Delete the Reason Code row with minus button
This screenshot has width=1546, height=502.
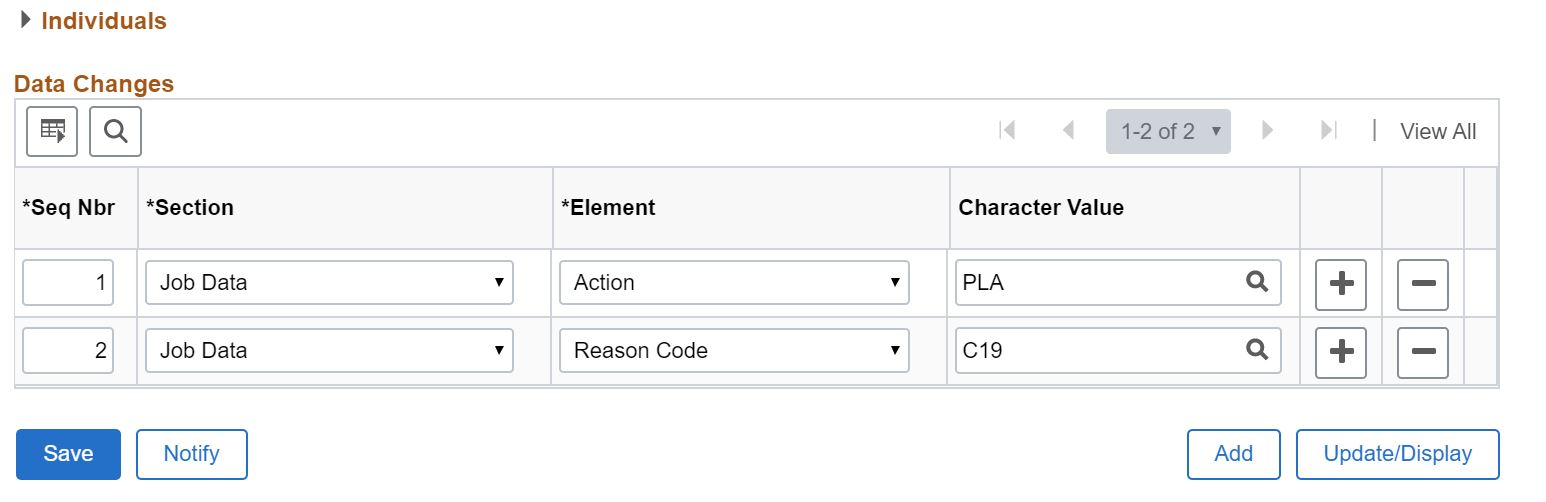(x=1422, y=351)
